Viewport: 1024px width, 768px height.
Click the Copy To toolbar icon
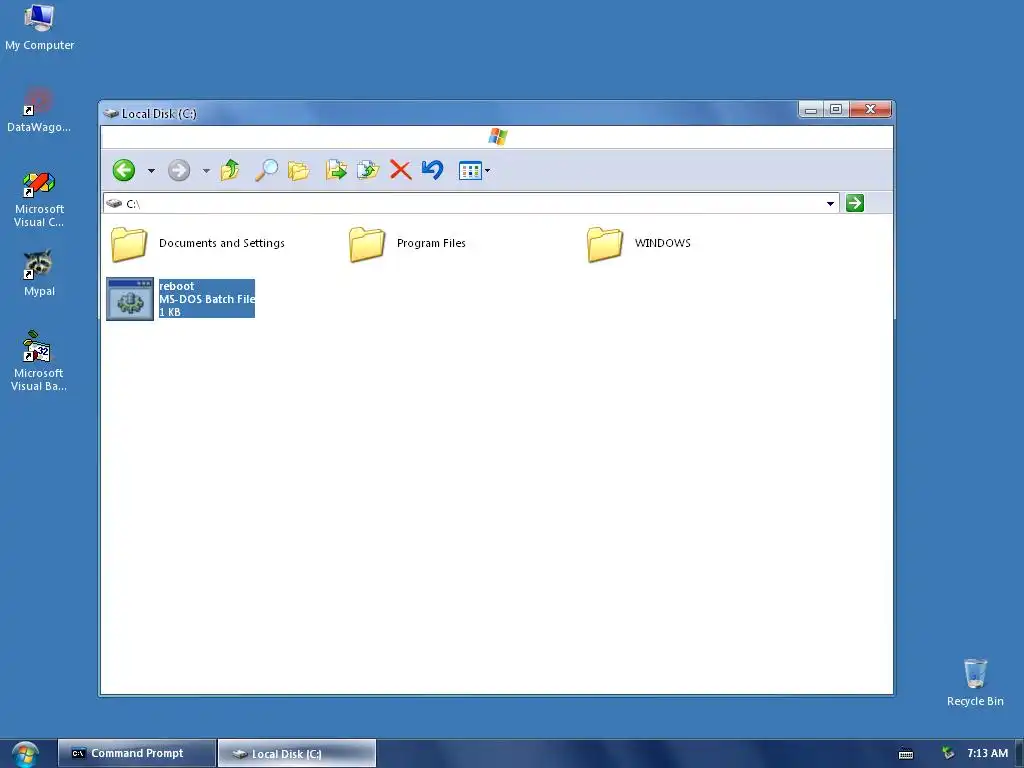368,170
